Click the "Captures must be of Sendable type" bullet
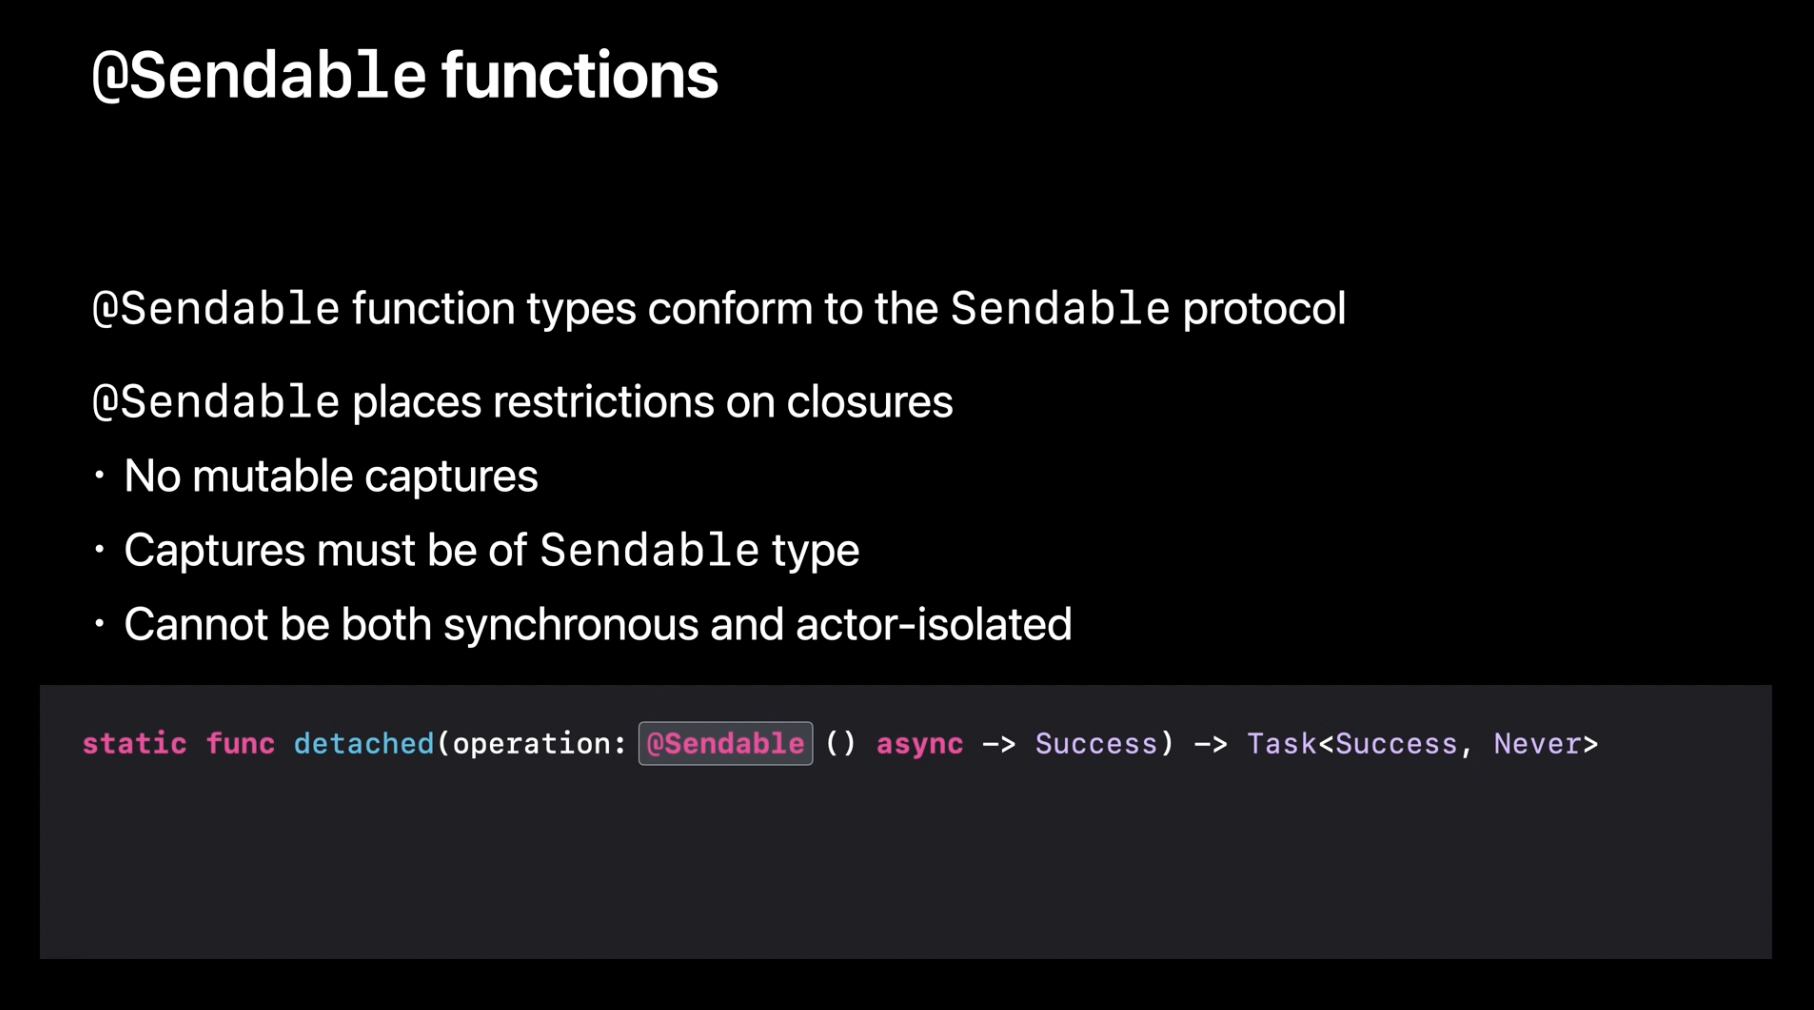The height and width of the screenshot is (1010, 1814). (x=490, y=550)
